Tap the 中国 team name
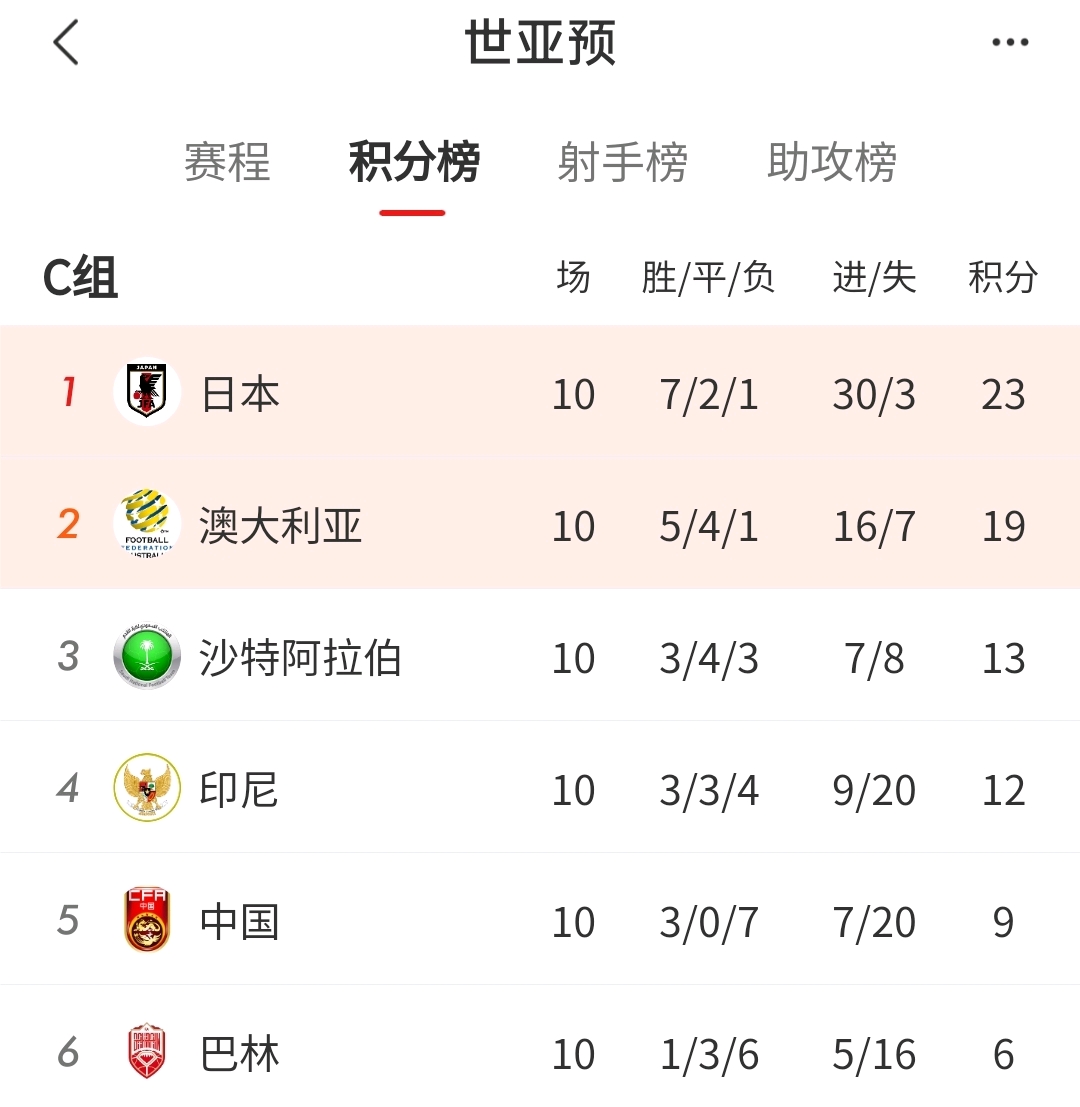1080x1107 pixels. pyautogui.click(x=240, y=922)
